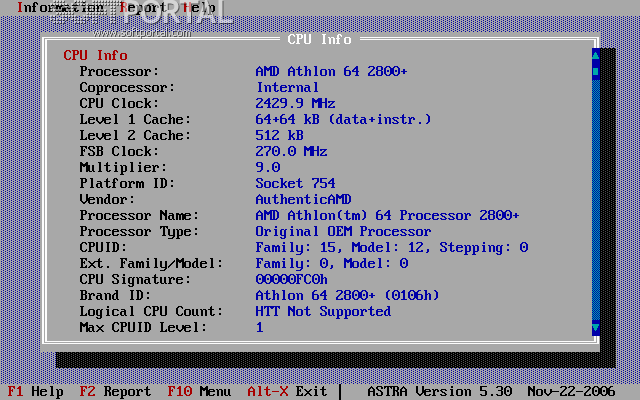Screen dimensions: 640x400
Task: Select the 'Ext. Family/Model:' label
Action: [151, 263]
